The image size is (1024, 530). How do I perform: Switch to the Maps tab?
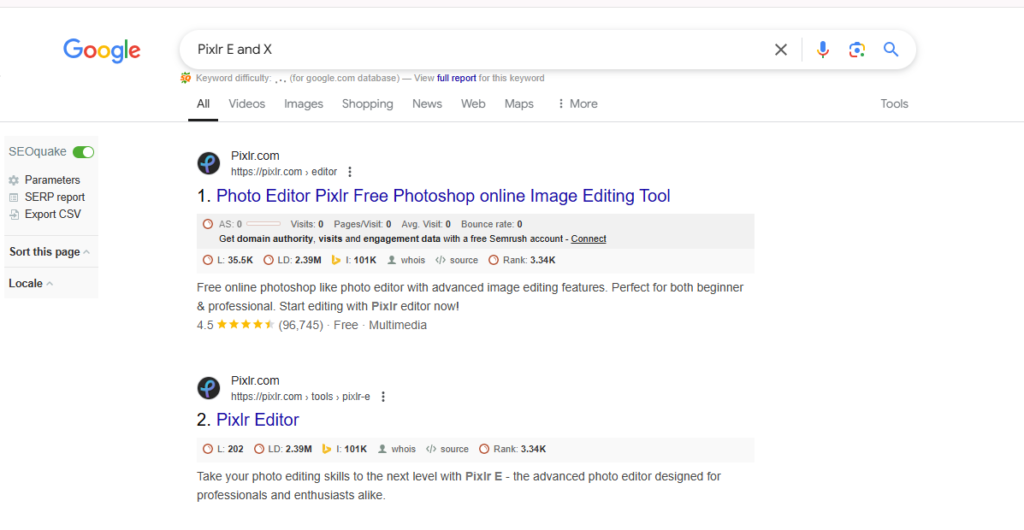coord(519,104)
